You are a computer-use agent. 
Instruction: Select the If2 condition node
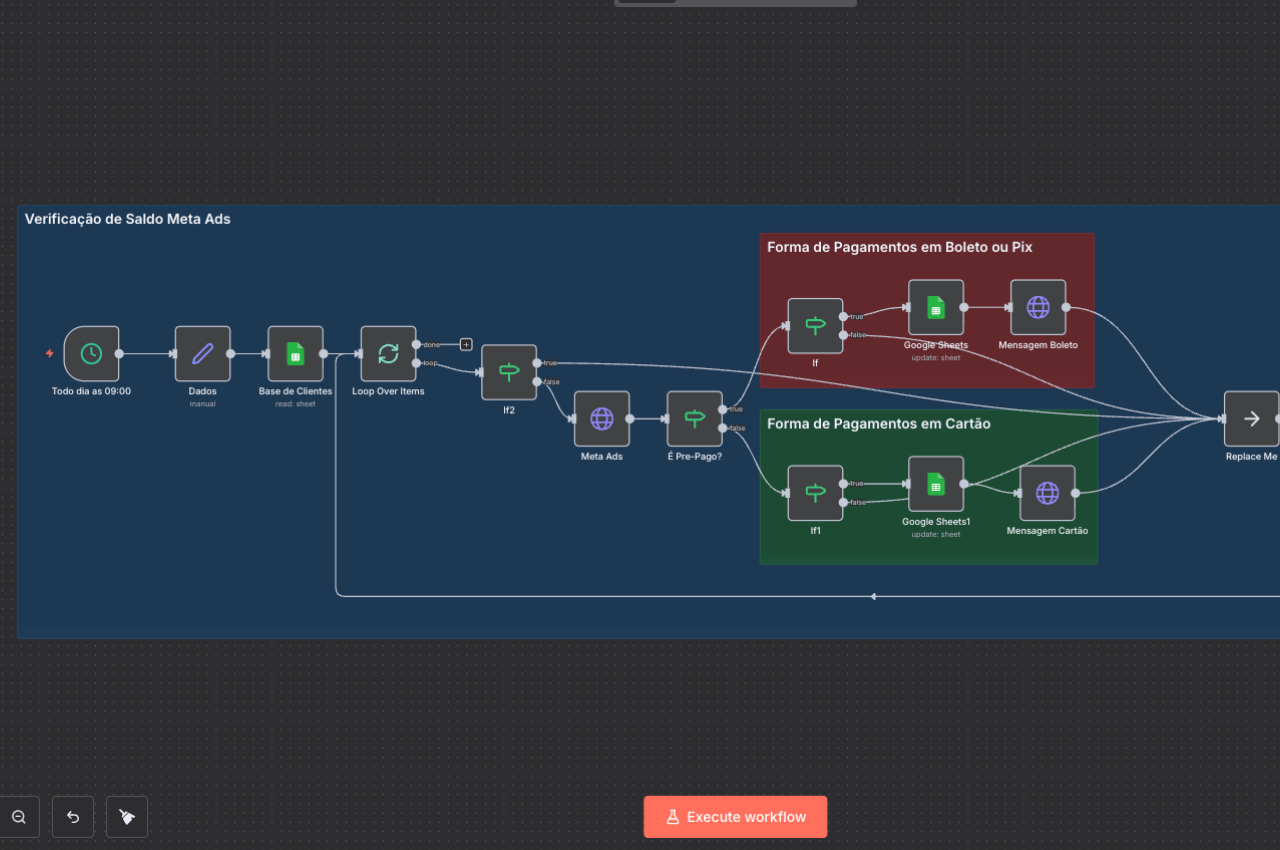pos(509,372)
